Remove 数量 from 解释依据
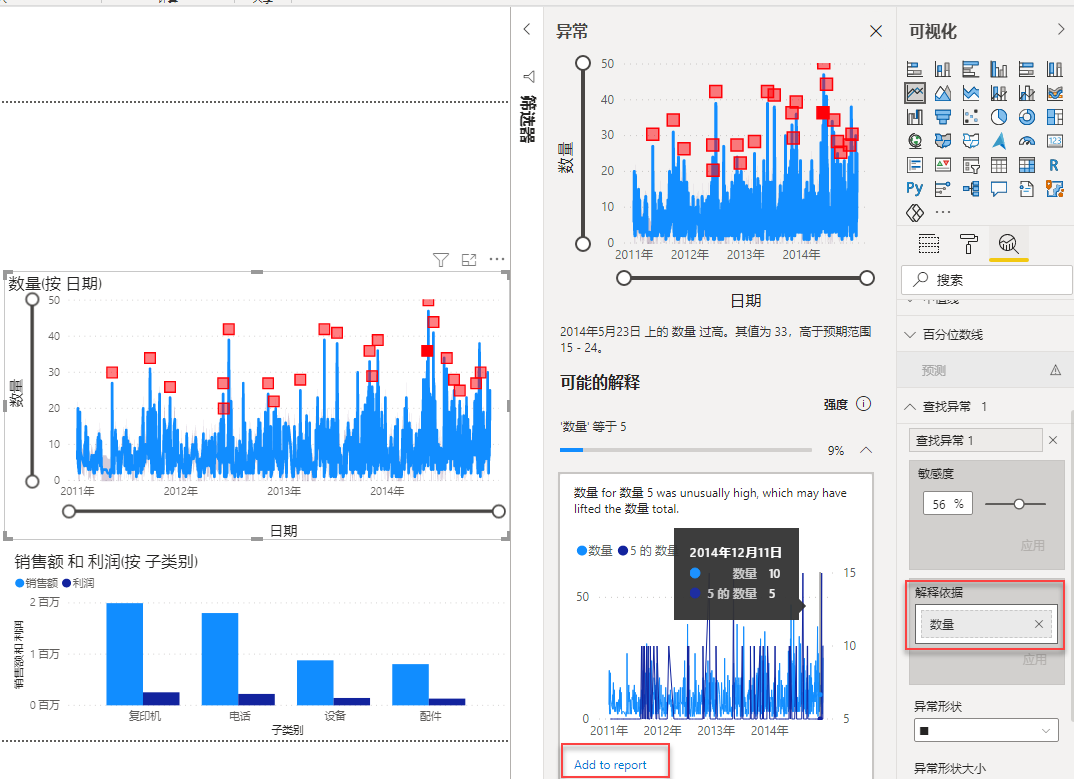Image resolution: width=1074 pixels, height=779 pixels. coord(1039,624)
